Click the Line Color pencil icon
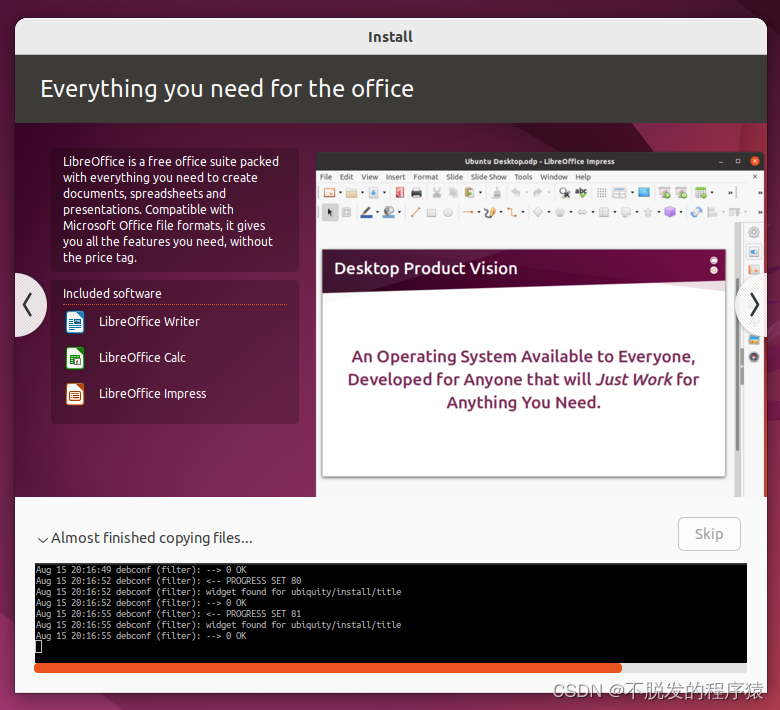The height and width of the screenshot is (710, 780). pyautogui.click(x=367, y=212)
